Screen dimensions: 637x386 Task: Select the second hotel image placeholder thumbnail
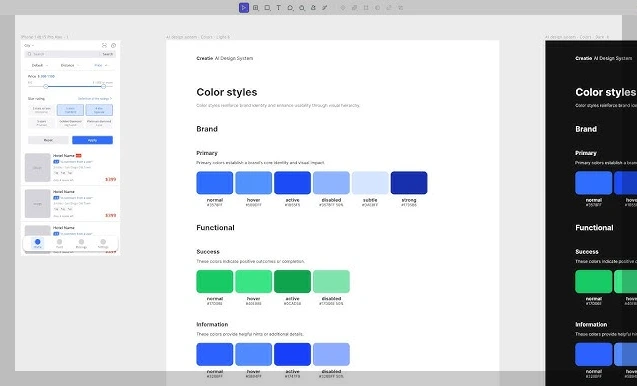click(x=37, y=203)
